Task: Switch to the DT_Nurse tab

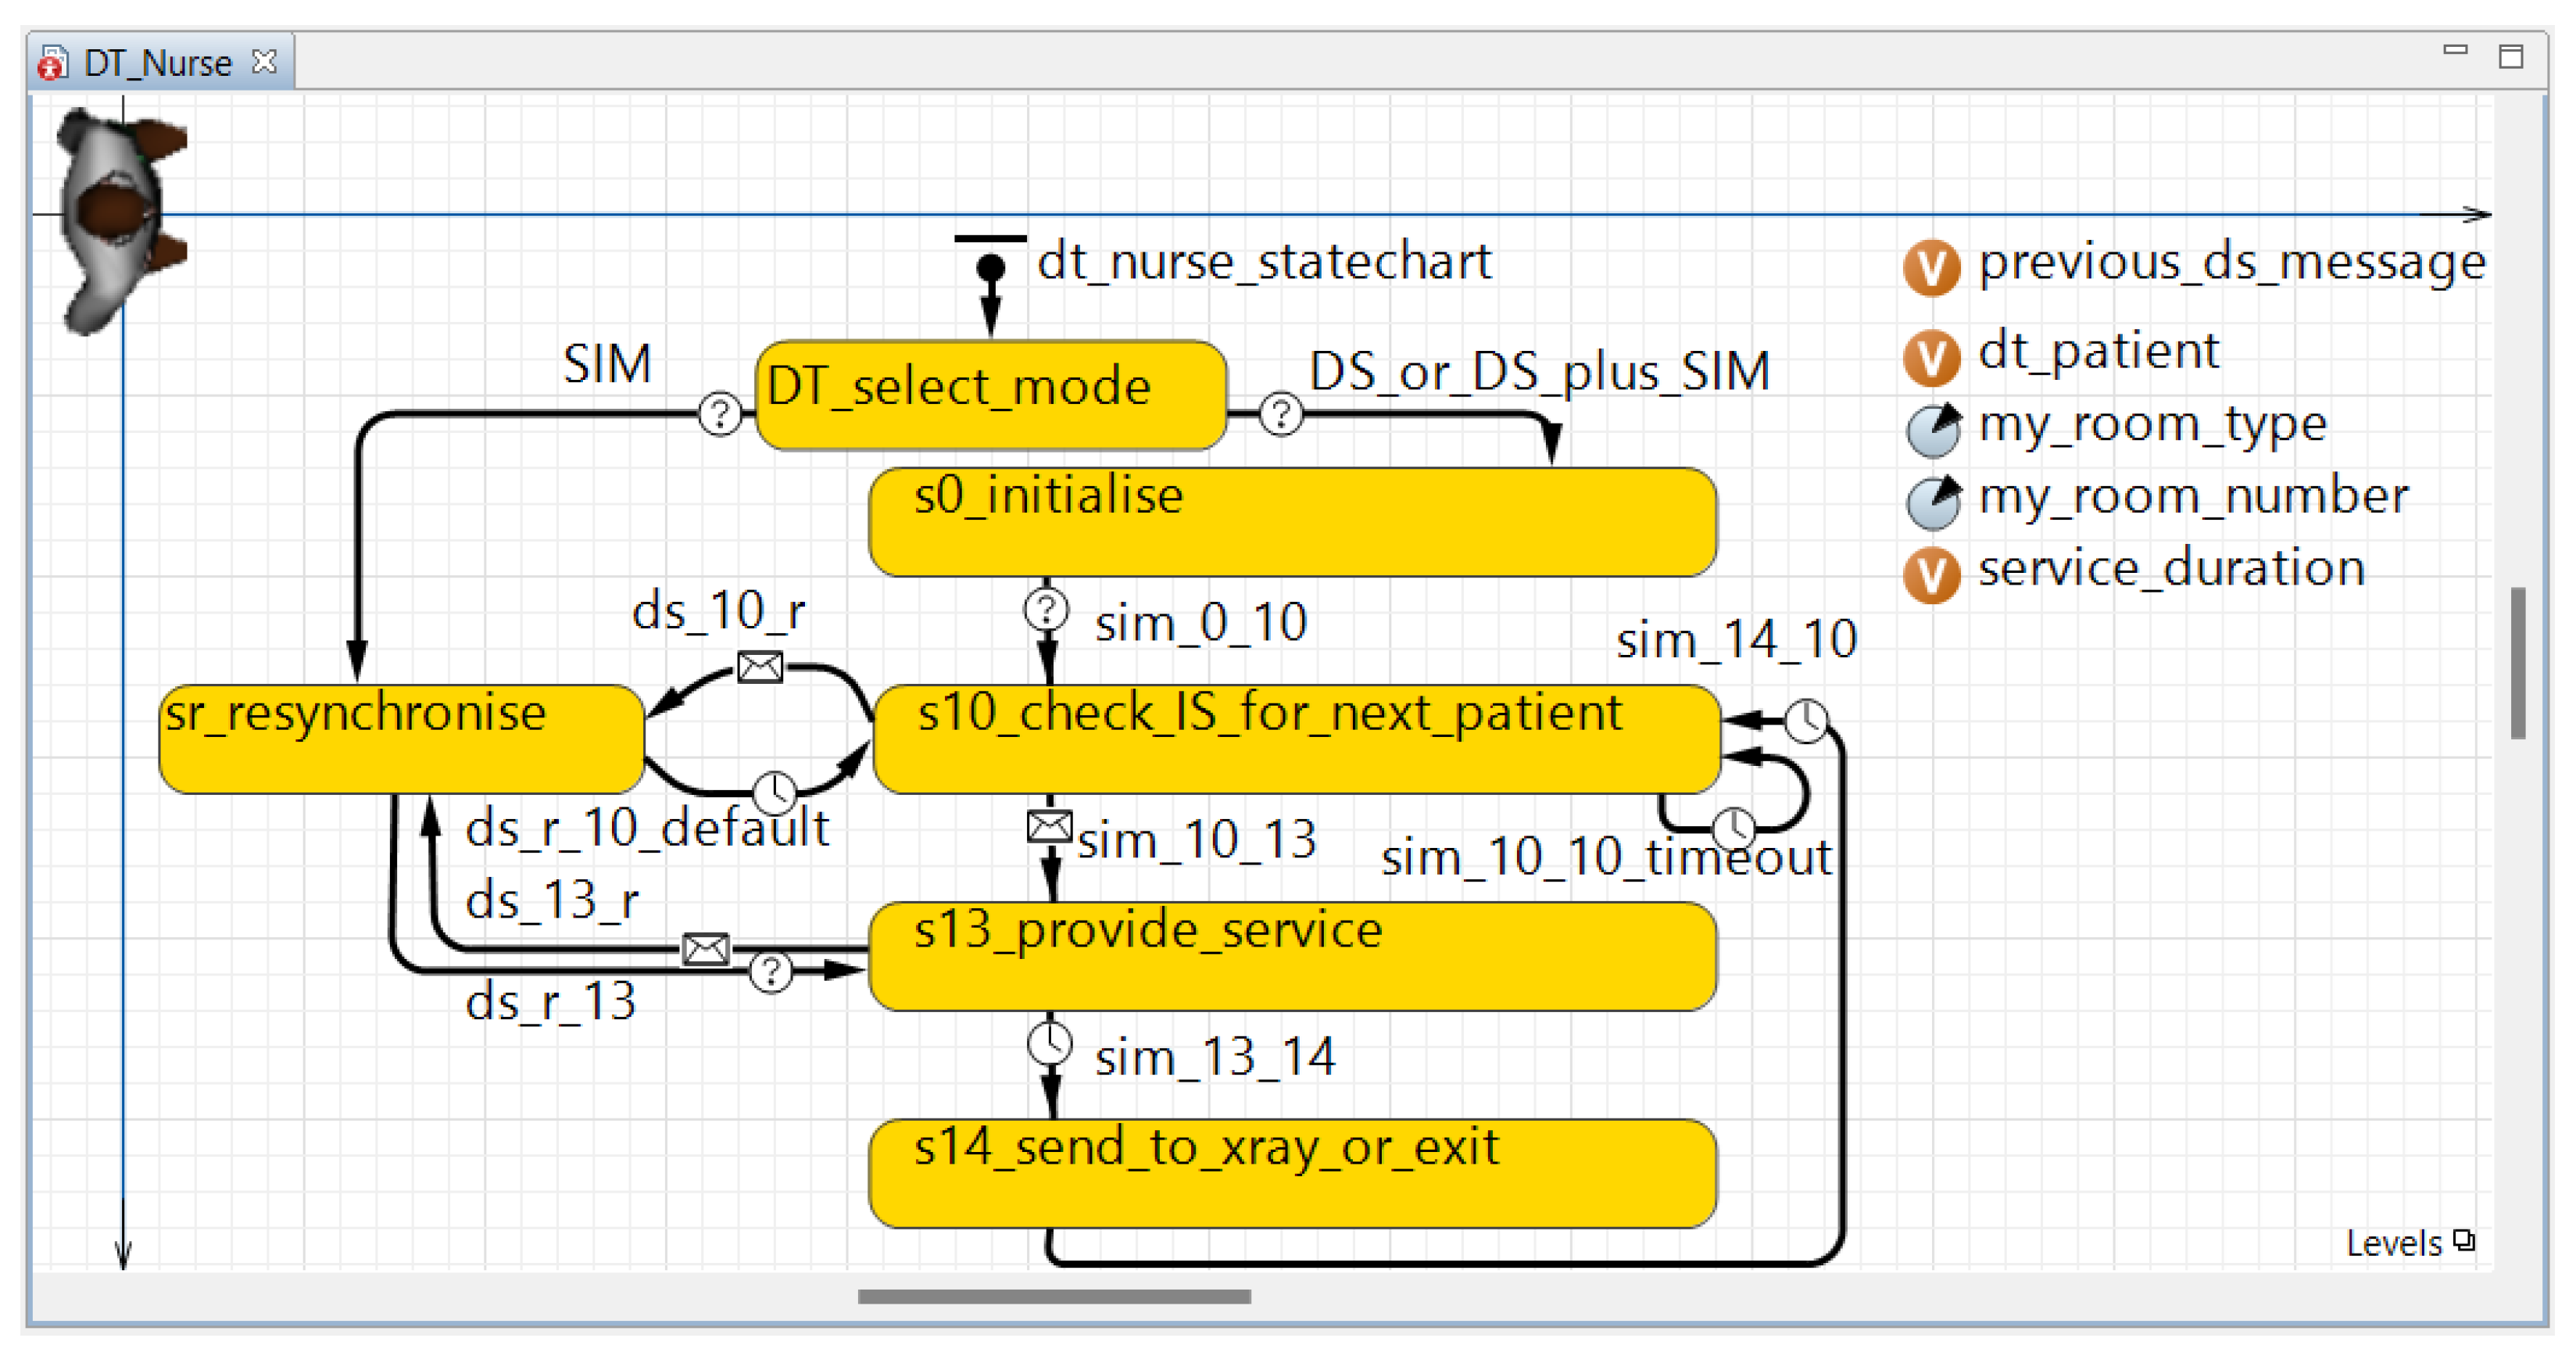Action: [157, 63]
